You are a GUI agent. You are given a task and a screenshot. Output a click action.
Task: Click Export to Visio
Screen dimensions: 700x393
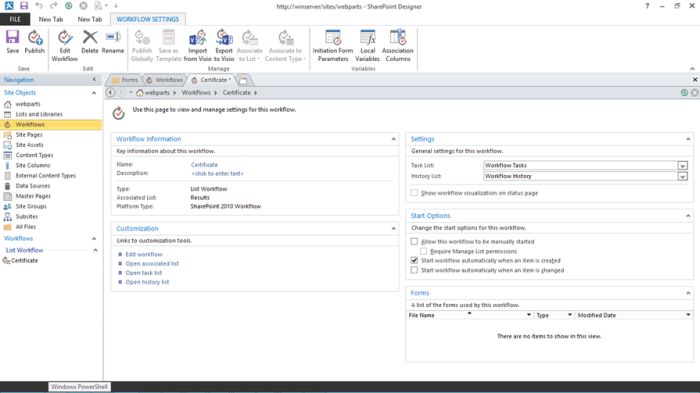(x=224, y=46)
